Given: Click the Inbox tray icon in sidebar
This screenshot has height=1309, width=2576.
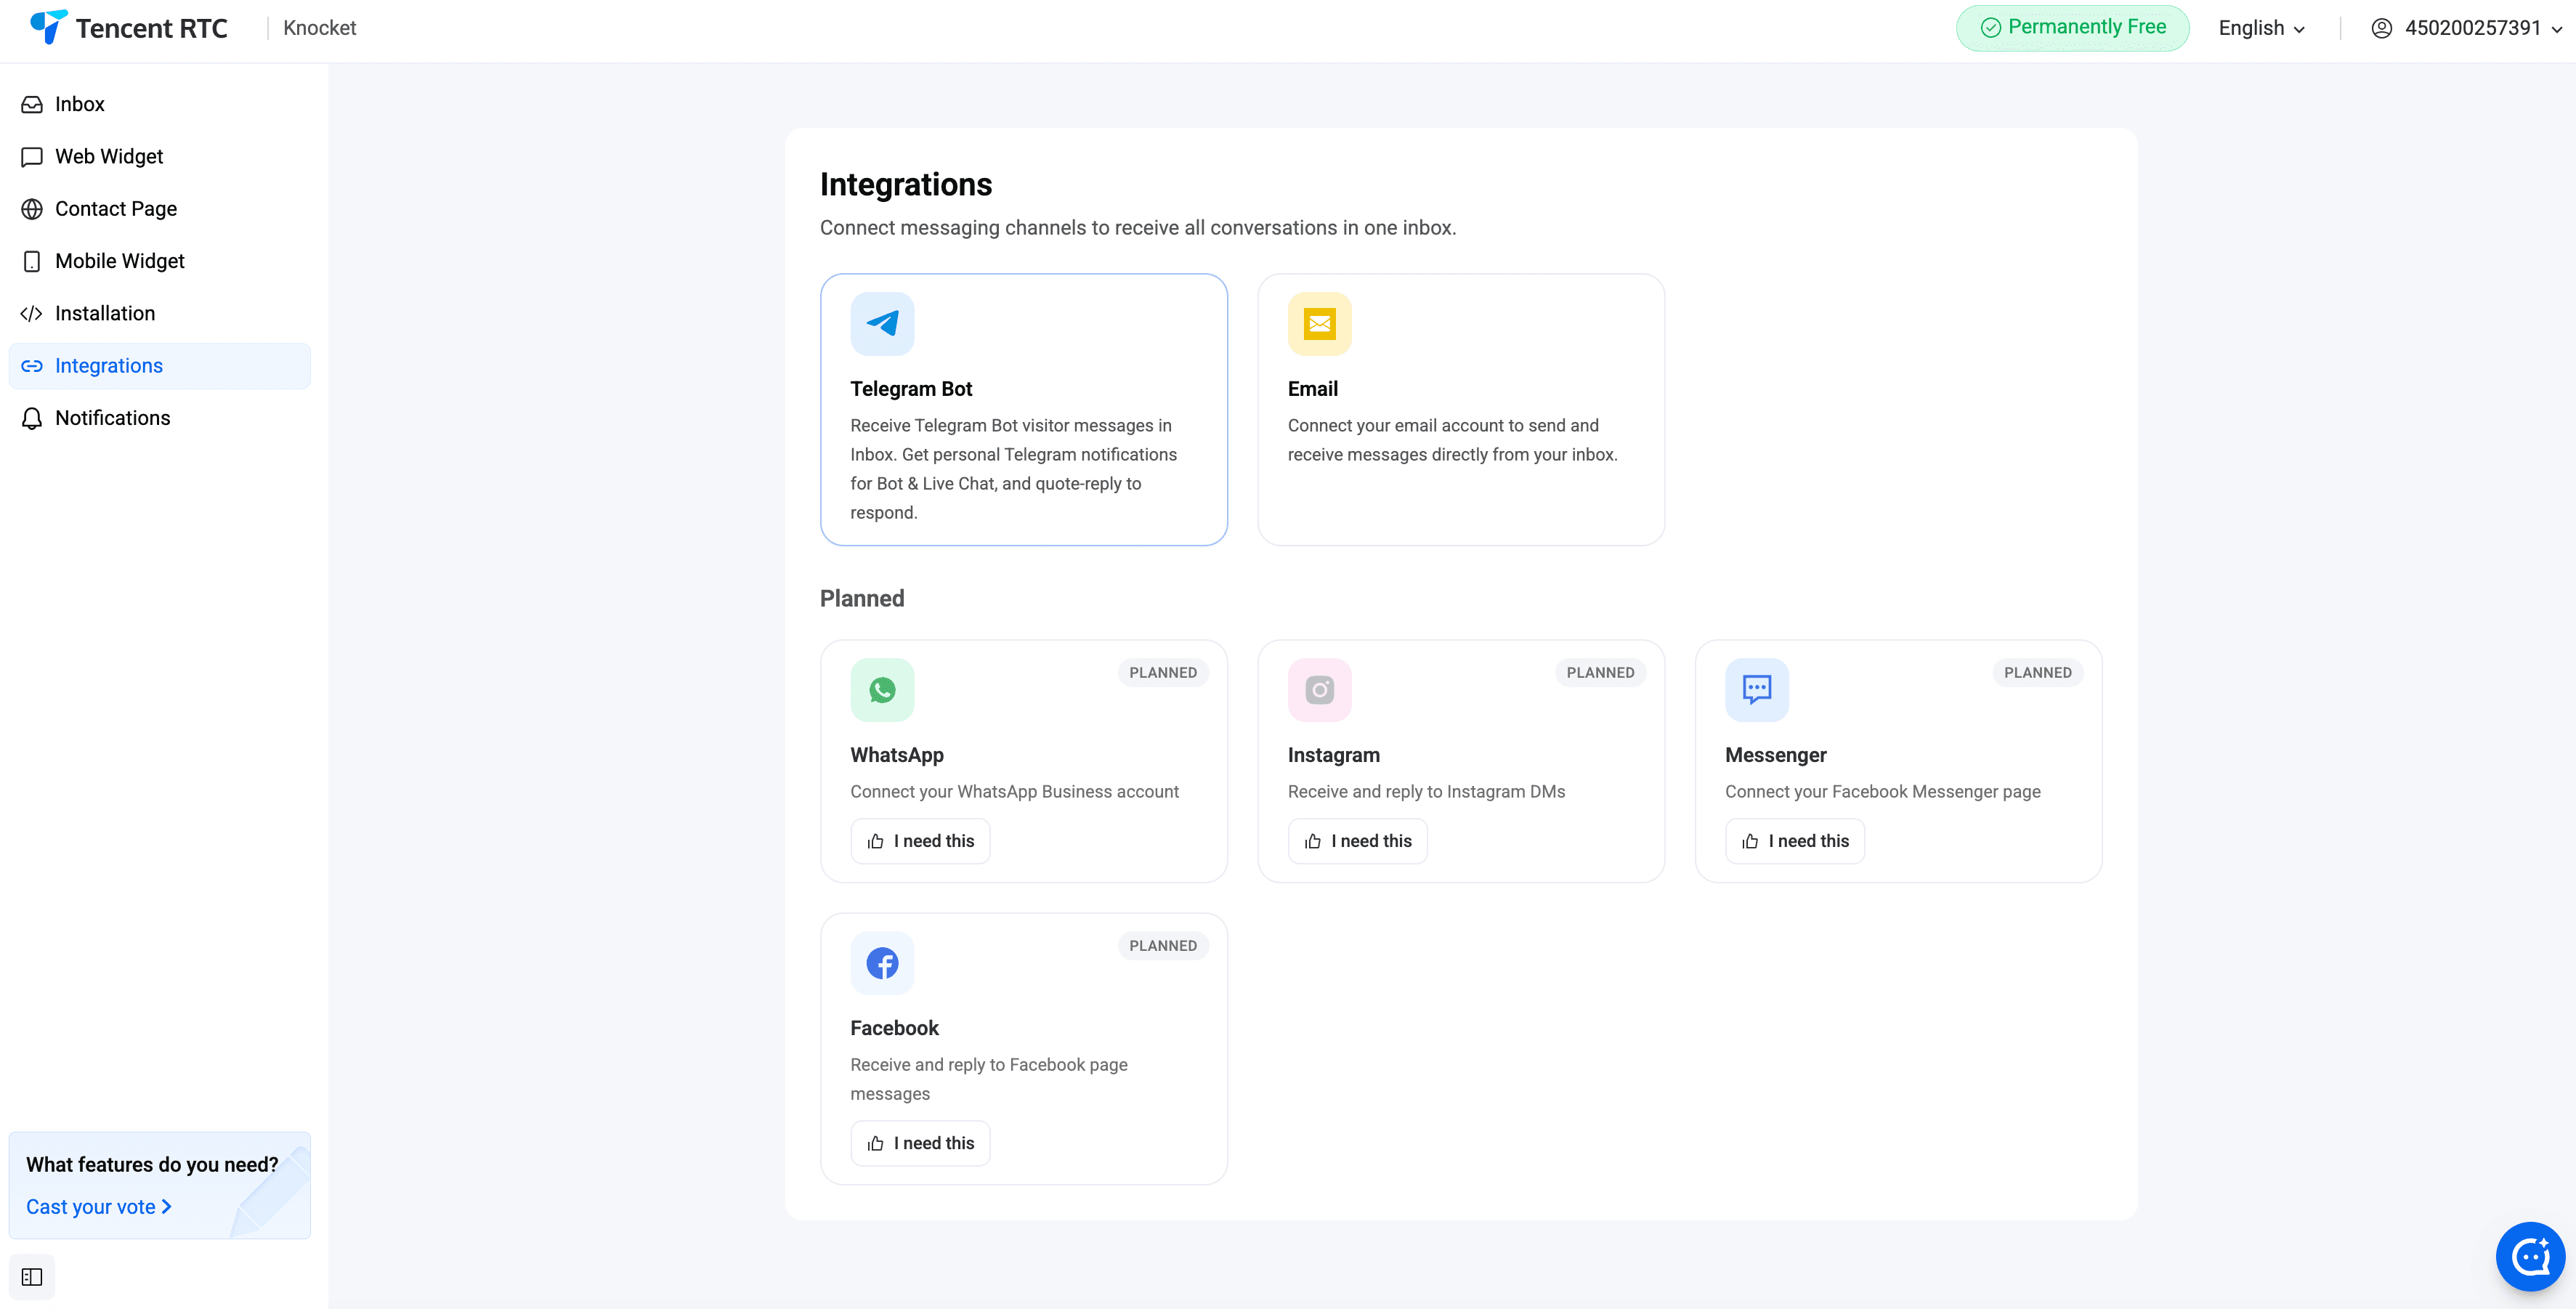Looking at the screenshot, I should (x=32, y=104).
